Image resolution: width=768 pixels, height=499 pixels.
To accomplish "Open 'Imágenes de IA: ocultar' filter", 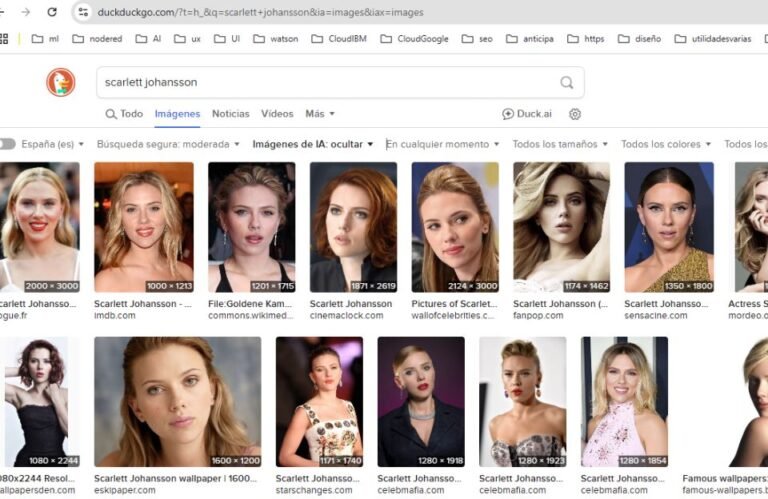I will 313,144.
